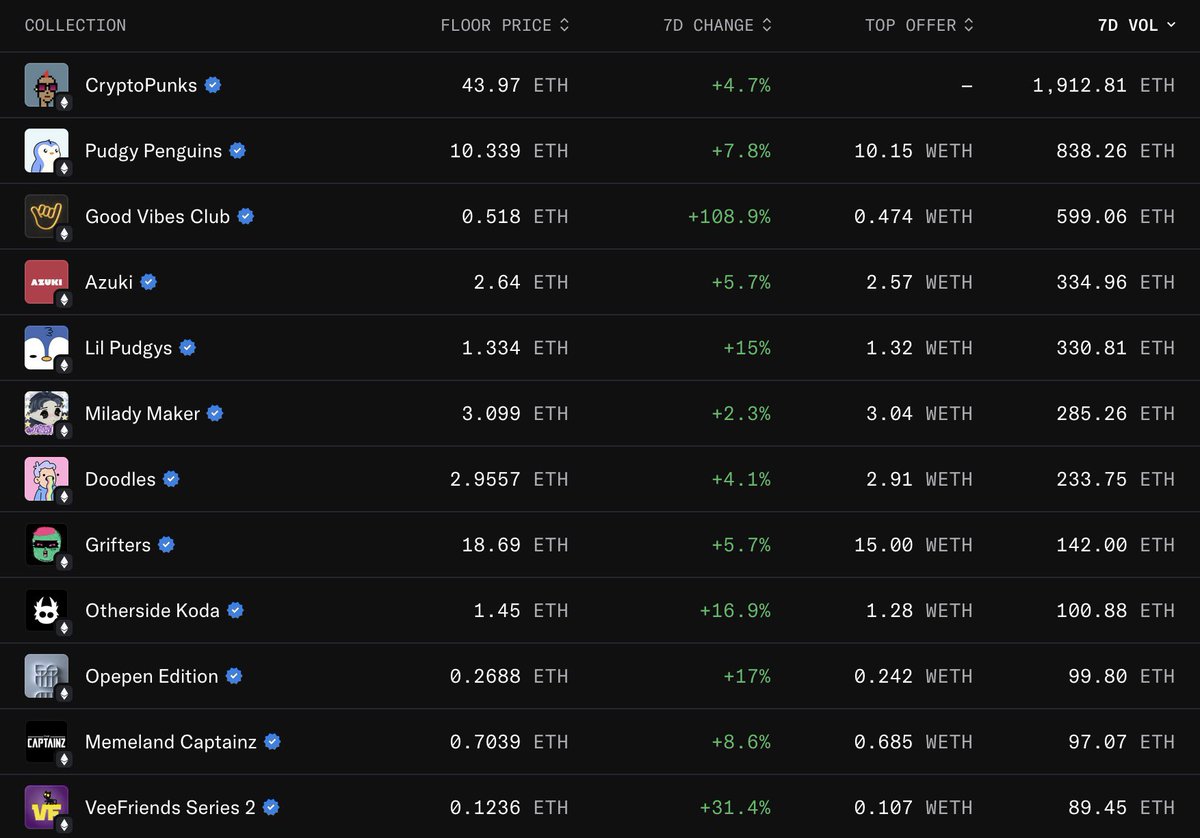This screenshot has width=1200, height=838.
Task: Click the Opepen Edition avatar icon
Action: point(47,676)
